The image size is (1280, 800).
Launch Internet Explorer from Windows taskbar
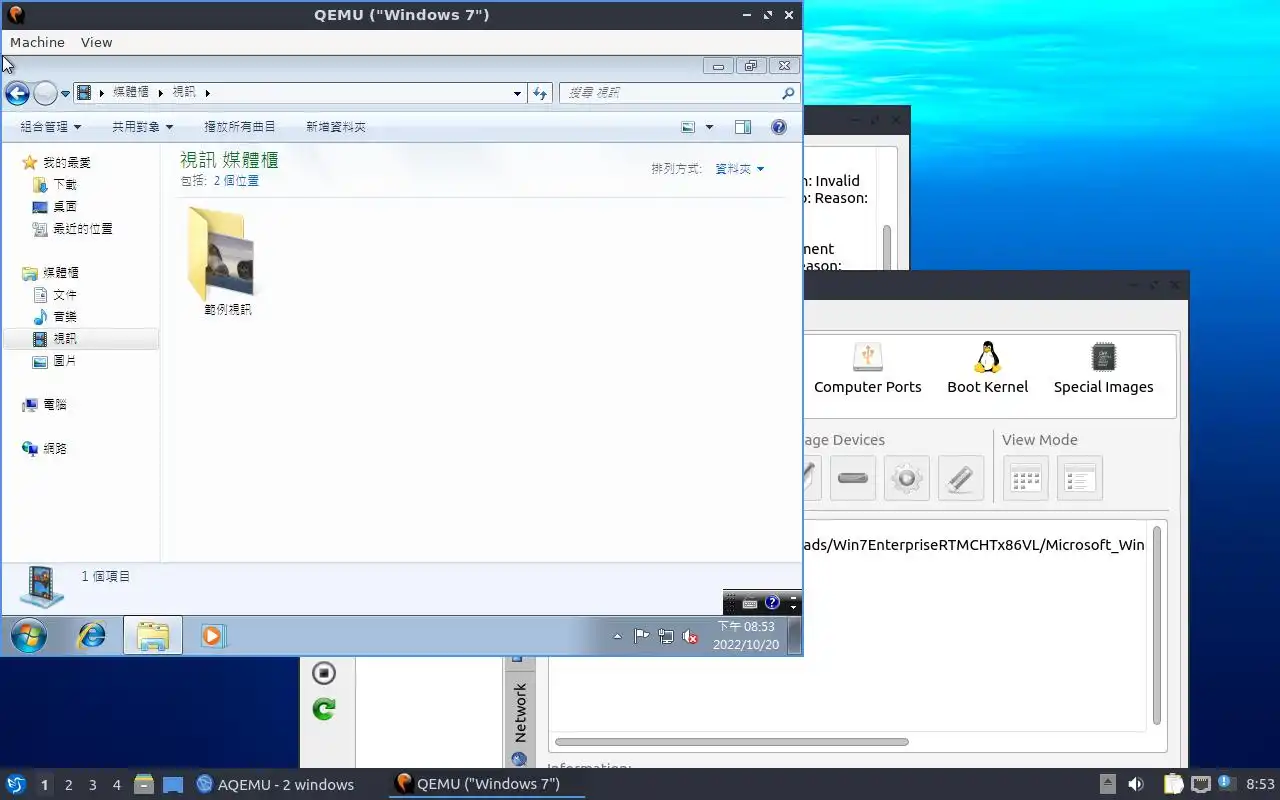pyautogui.click(x=91, y=635)
